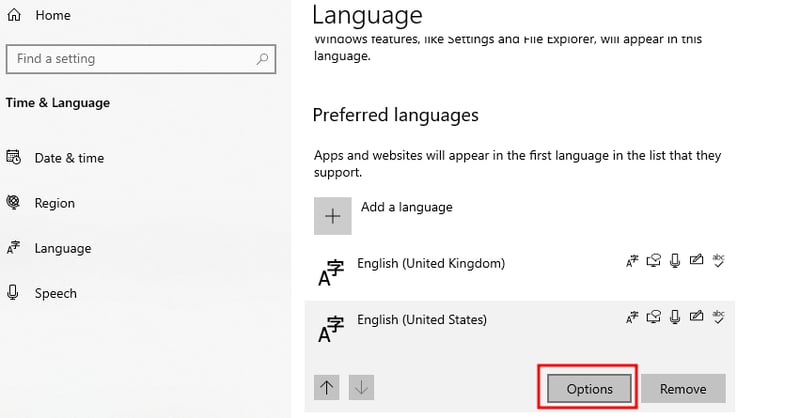Open Region settings
800x418 pixels.
point(41,203)
